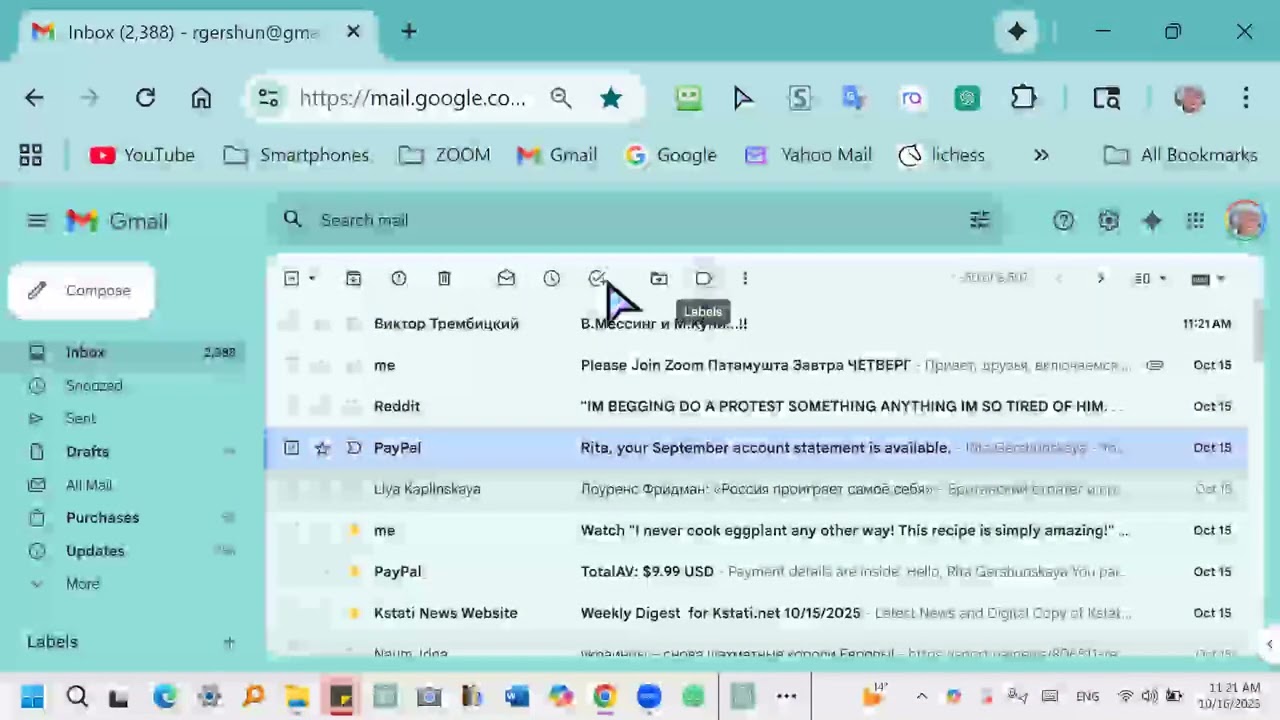1280x720 pixels.
Task: Click the Labels icon in toolbar
Action: tap(704, 279)
